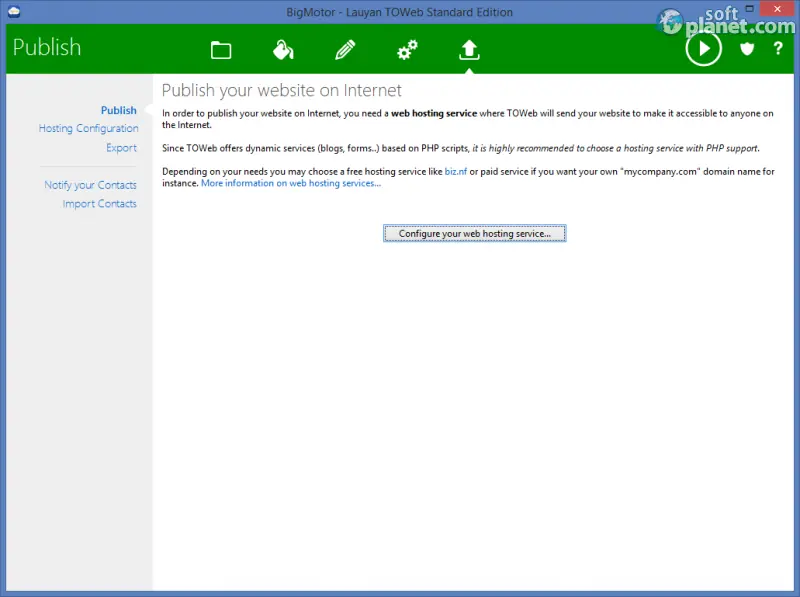This screenshot has width=800, height=597.
Task: Open the question mark help icon
Action: pos(778,48)
